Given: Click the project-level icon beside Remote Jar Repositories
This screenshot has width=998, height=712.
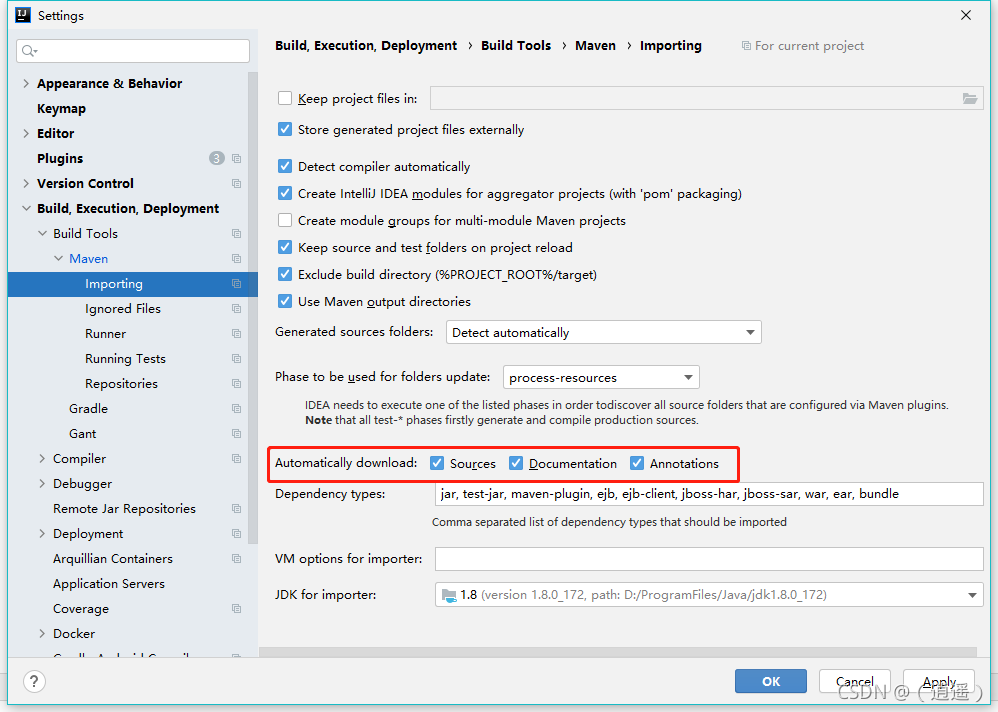Looking at the screenshot, I should point(237,509).
